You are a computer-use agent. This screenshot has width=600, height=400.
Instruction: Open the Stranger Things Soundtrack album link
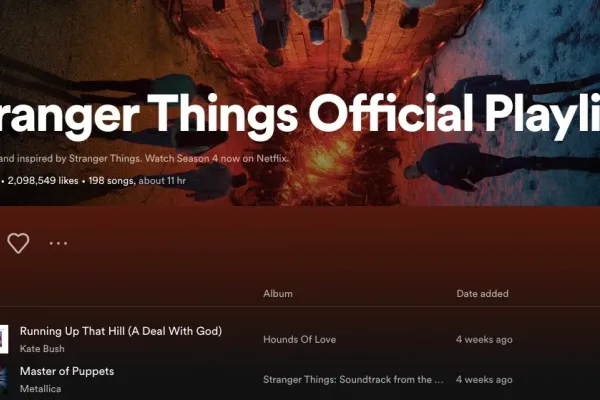tap(353, 380)
